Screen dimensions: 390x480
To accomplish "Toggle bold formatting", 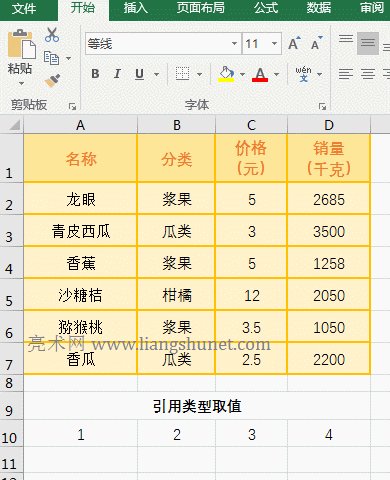I will click(x=95, y=74).
